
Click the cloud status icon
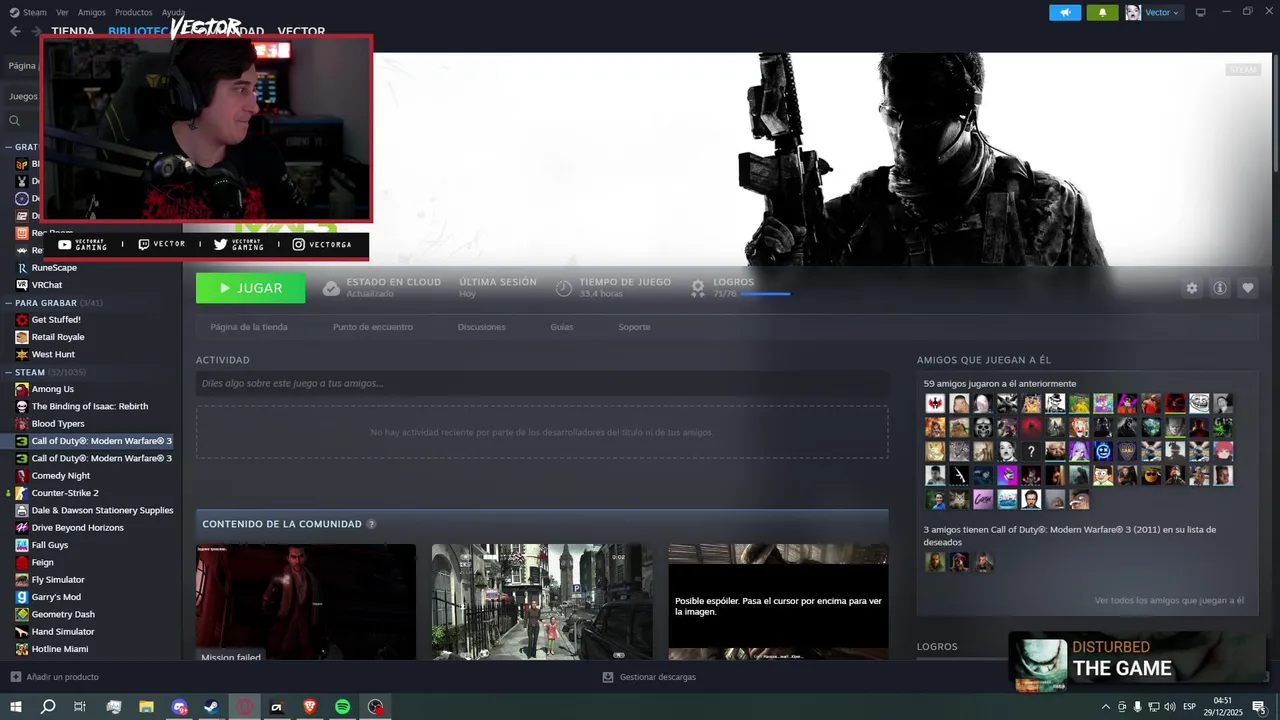pyautogui.click(x=331, y=288)
